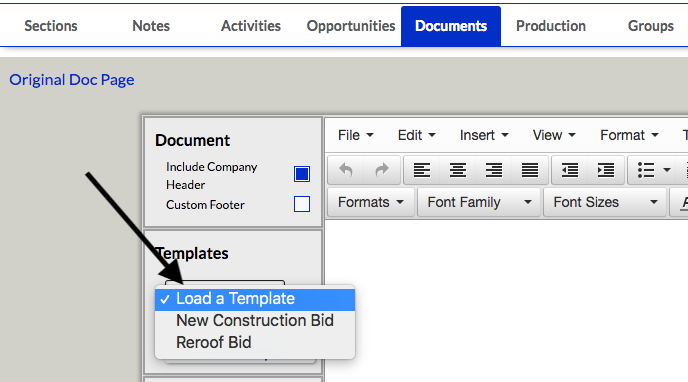
Task: Click the undo arrow icon
Action: coord(346,170)
